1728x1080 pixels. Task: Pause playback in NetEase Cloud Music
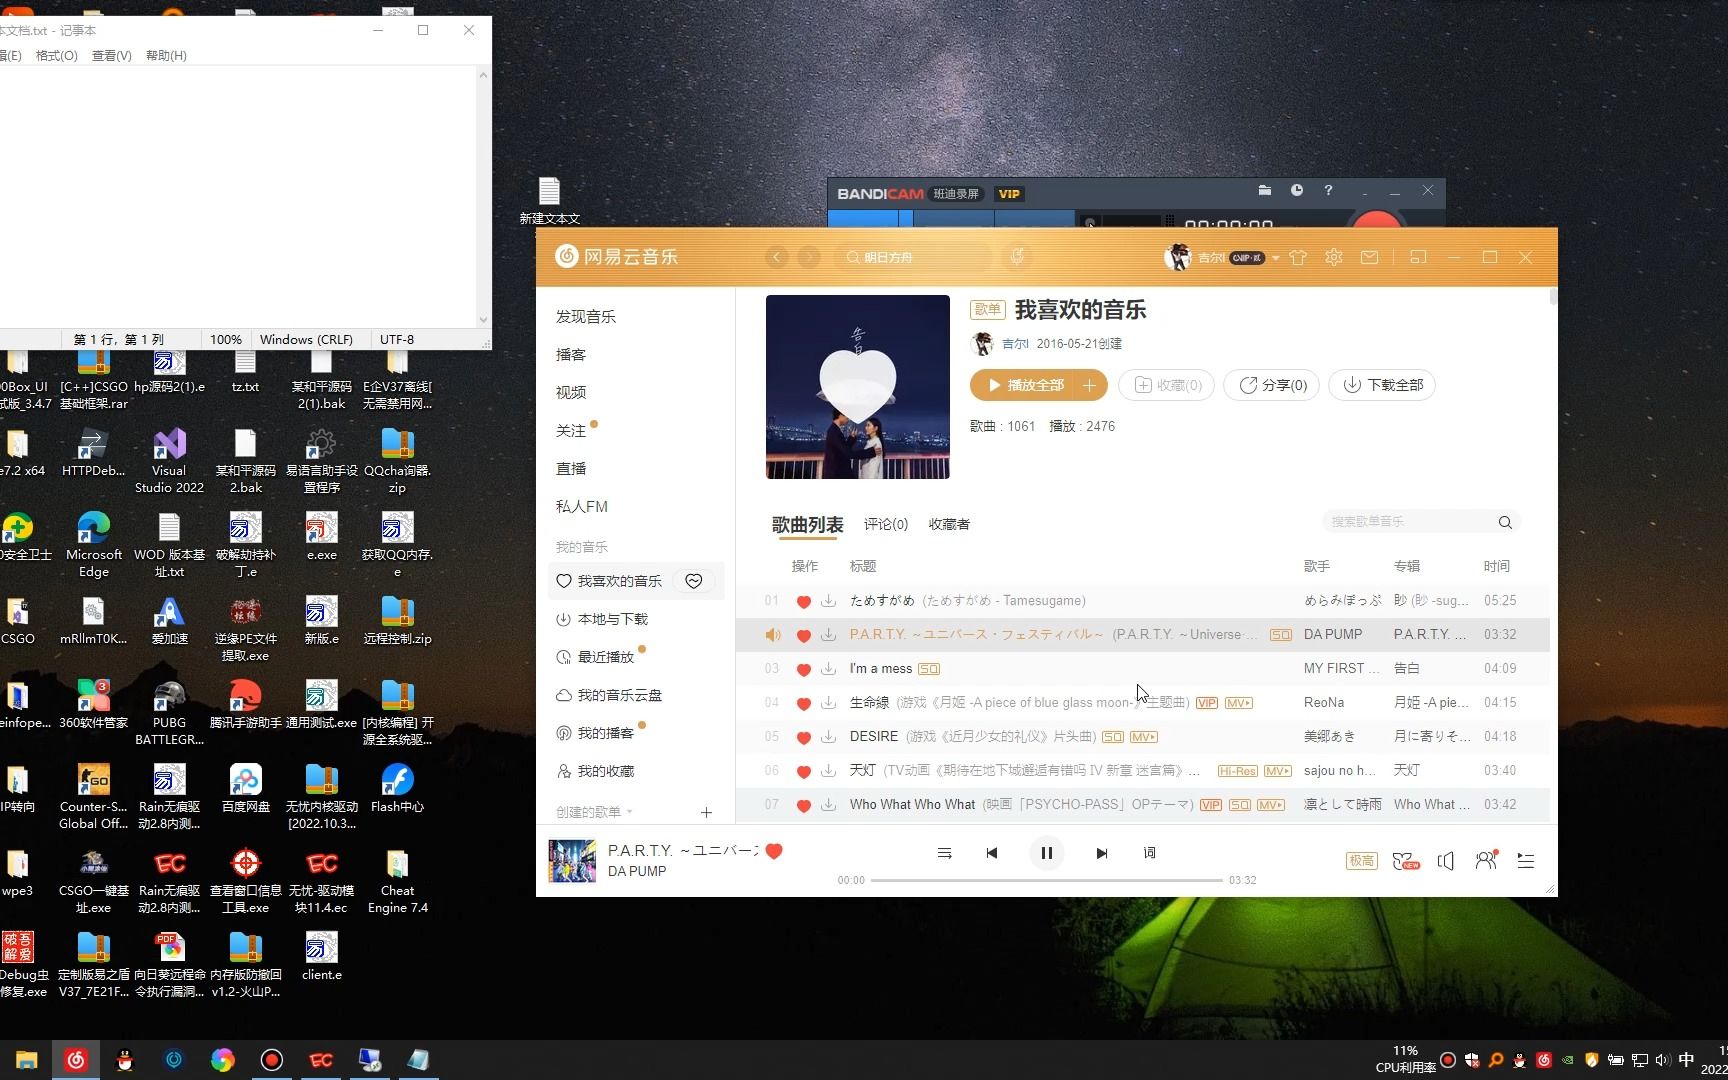click(1046, 853)
